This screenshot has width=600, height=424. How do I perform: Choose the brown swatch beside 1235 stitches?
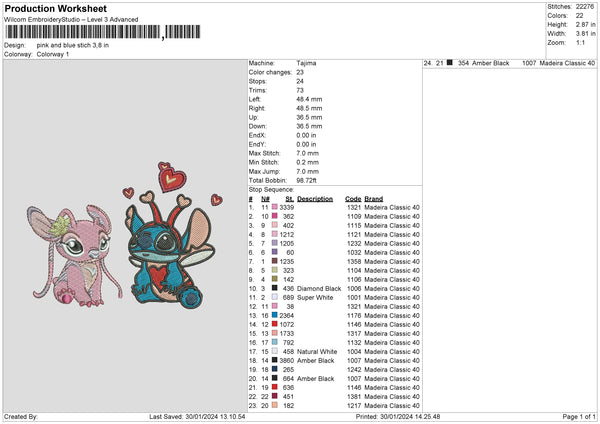[274, 261]
